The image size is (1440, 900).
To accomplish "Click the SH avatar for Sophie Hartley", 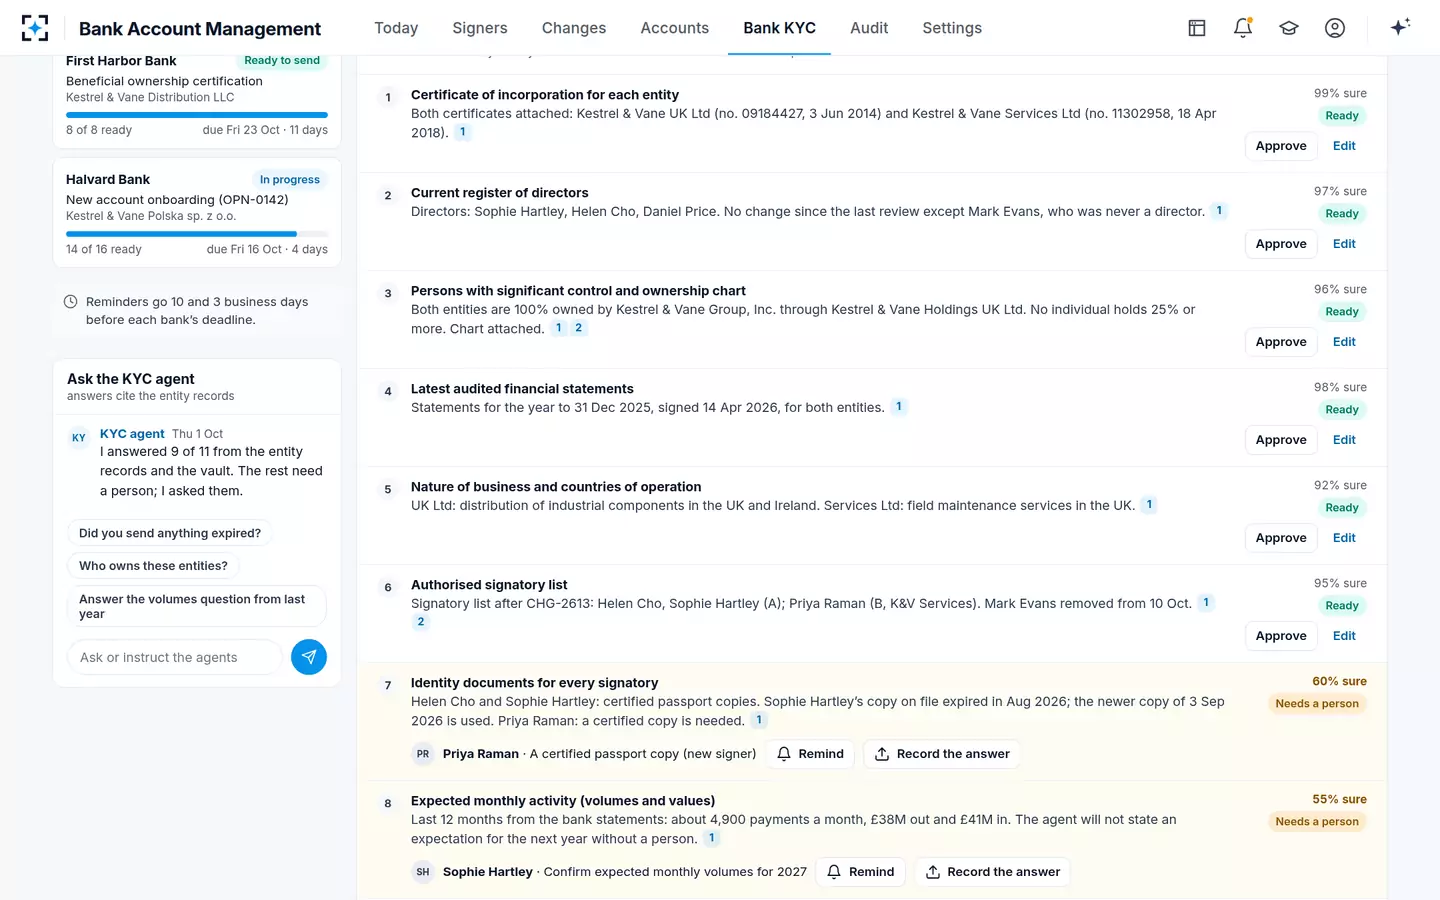I will click(423, 872).
